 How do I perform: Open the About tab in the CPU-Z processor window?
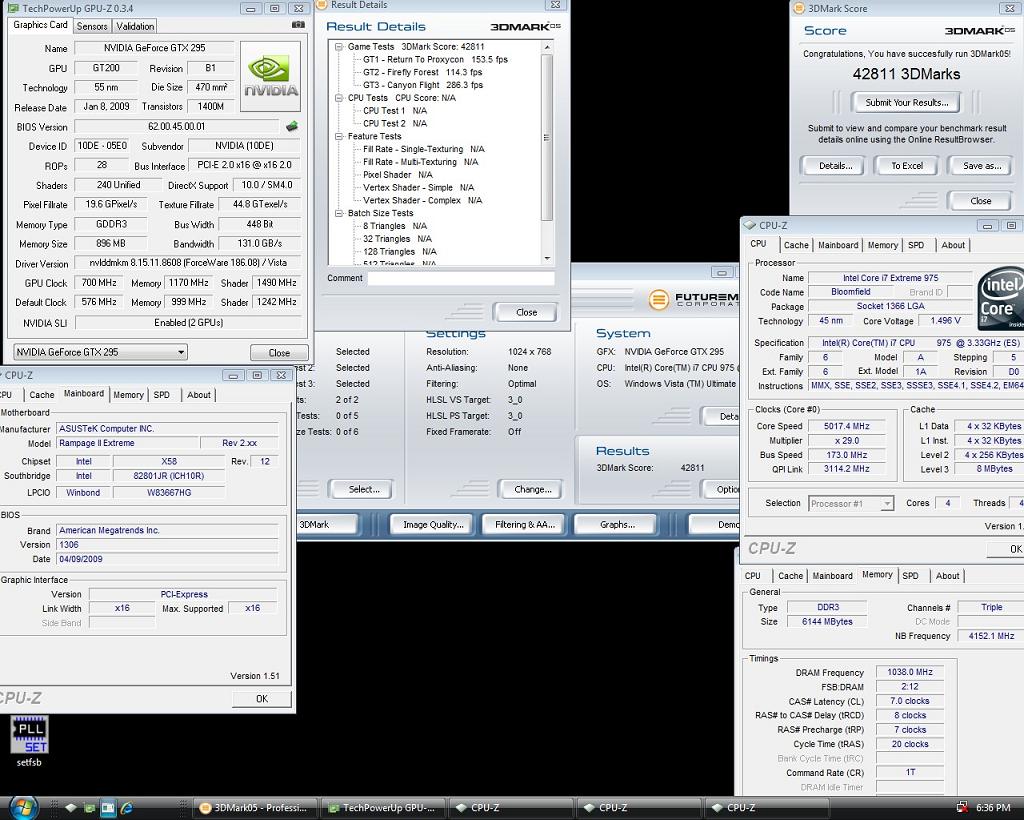pos(953,245)
